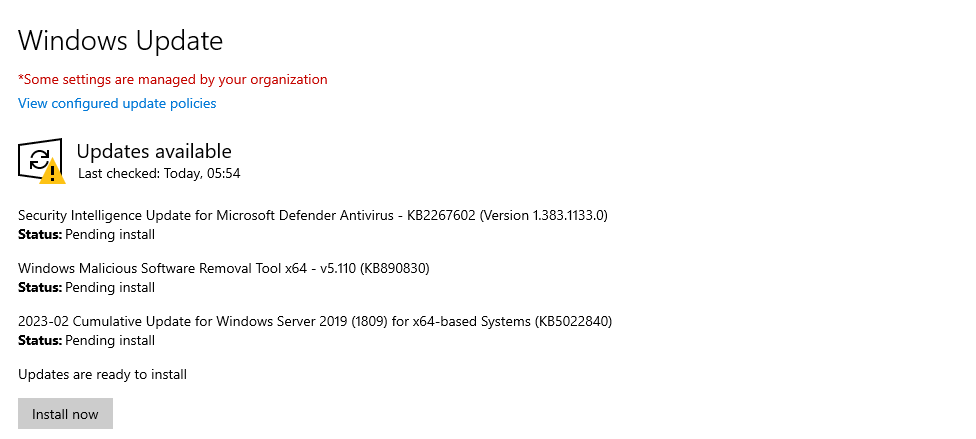Click Pending install status under Removal Tool

tap(110, 287)
